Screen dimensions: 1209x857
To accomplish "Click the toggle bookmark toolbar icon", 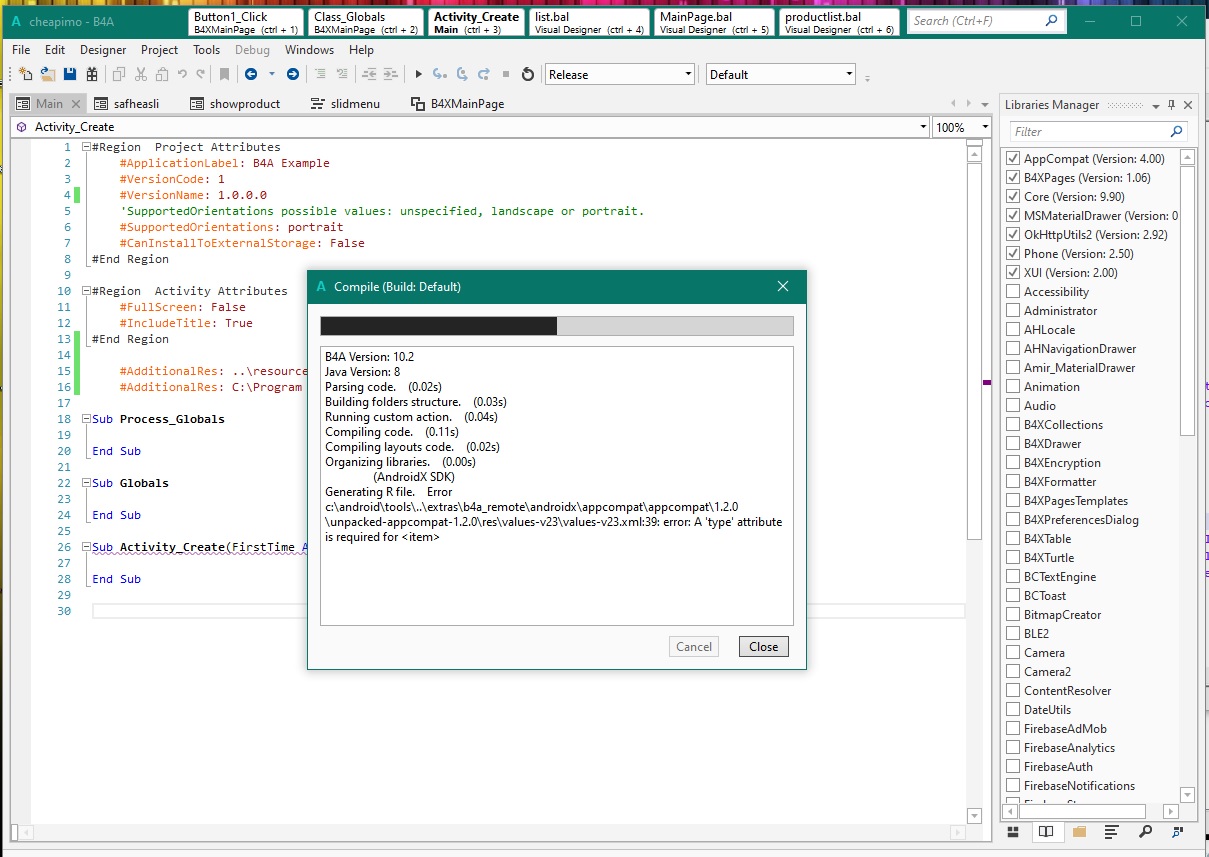I will tap(225, 74).
